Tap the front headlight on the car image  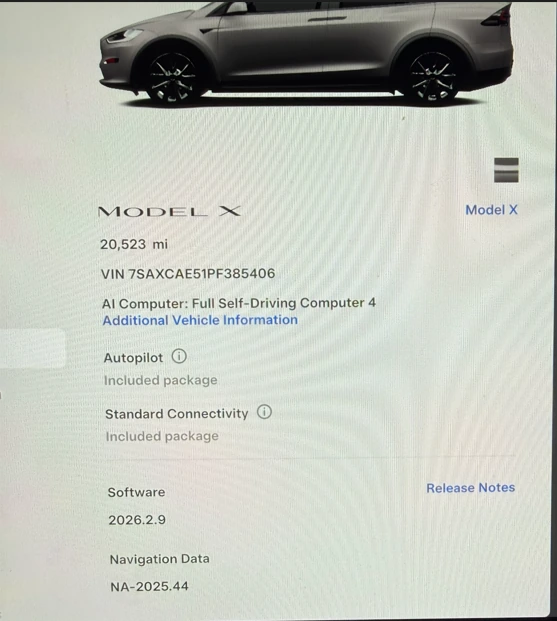tap(122, 36)
